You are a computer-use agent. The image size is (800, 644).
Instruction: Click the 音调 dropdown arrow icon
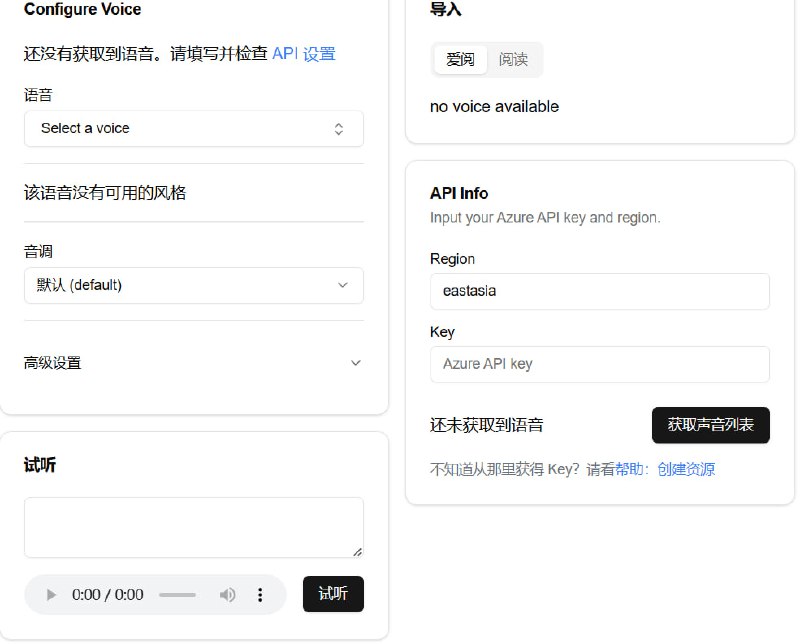343,285
